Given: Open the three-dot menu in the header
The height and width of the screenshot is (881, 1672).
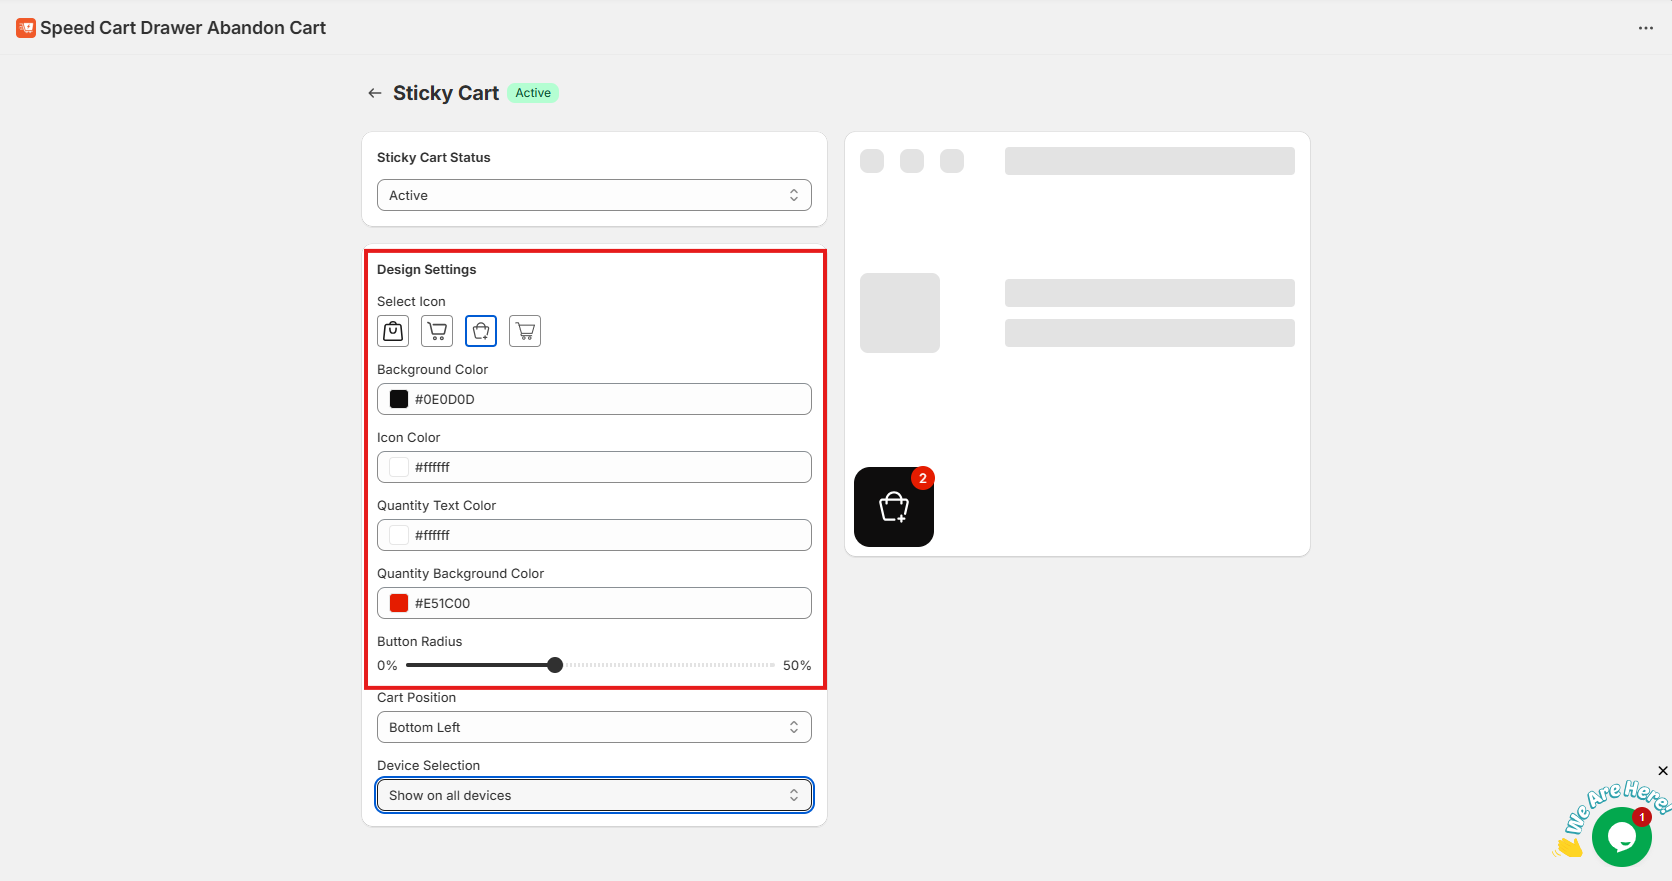Looking at the screenshot, I should click(x=1645, y=28).
